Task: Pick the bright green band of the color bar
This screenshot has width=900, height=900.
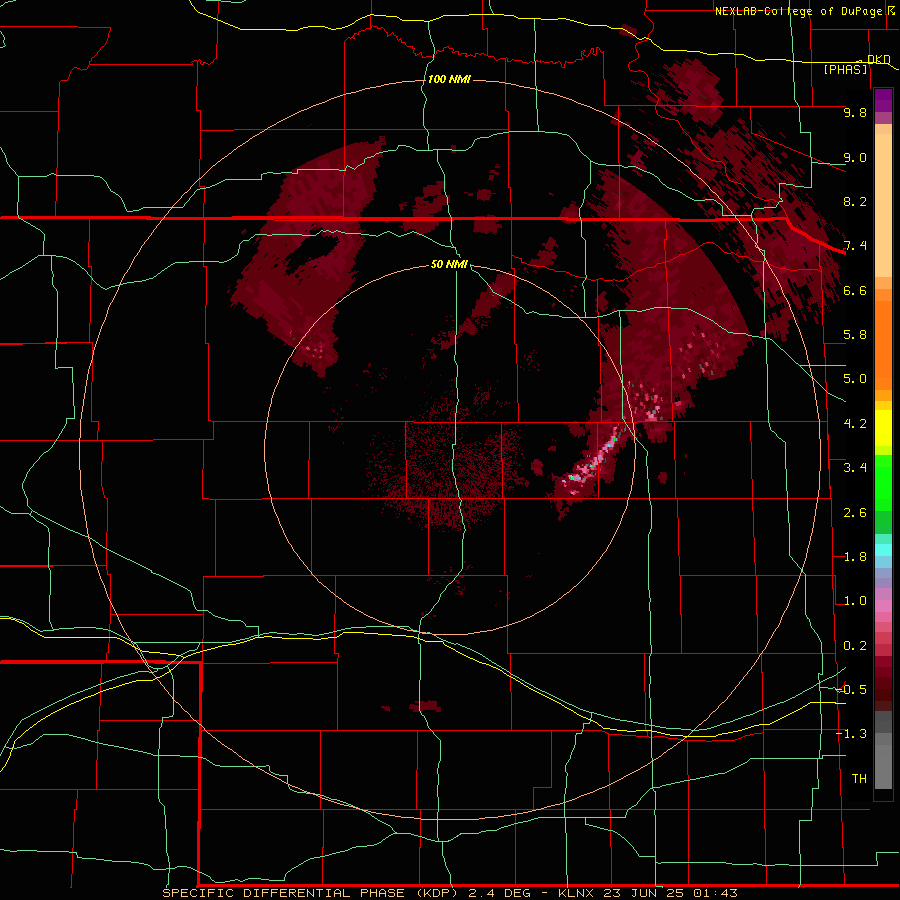Action: pyautogui.click(x=883, y=482)
